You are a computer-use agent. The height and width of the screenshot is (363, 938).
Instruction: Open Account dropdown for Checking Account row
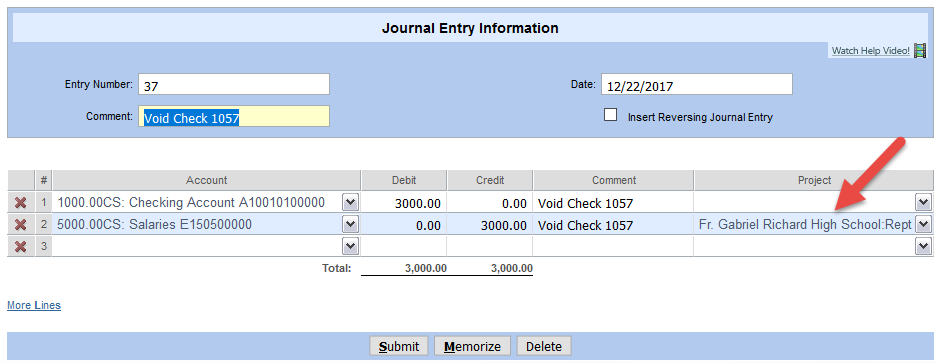coord(351,203)
